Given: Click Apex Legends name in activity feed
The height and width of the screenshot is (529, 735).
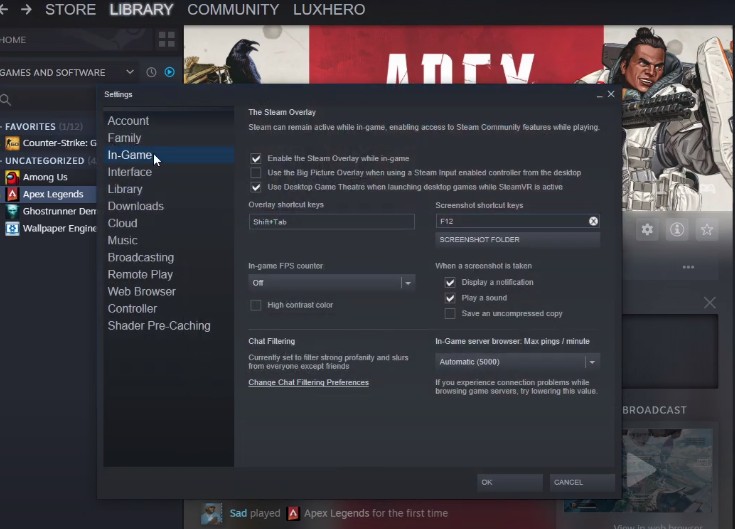Looking at the screenshot, I should click(337, 514).
